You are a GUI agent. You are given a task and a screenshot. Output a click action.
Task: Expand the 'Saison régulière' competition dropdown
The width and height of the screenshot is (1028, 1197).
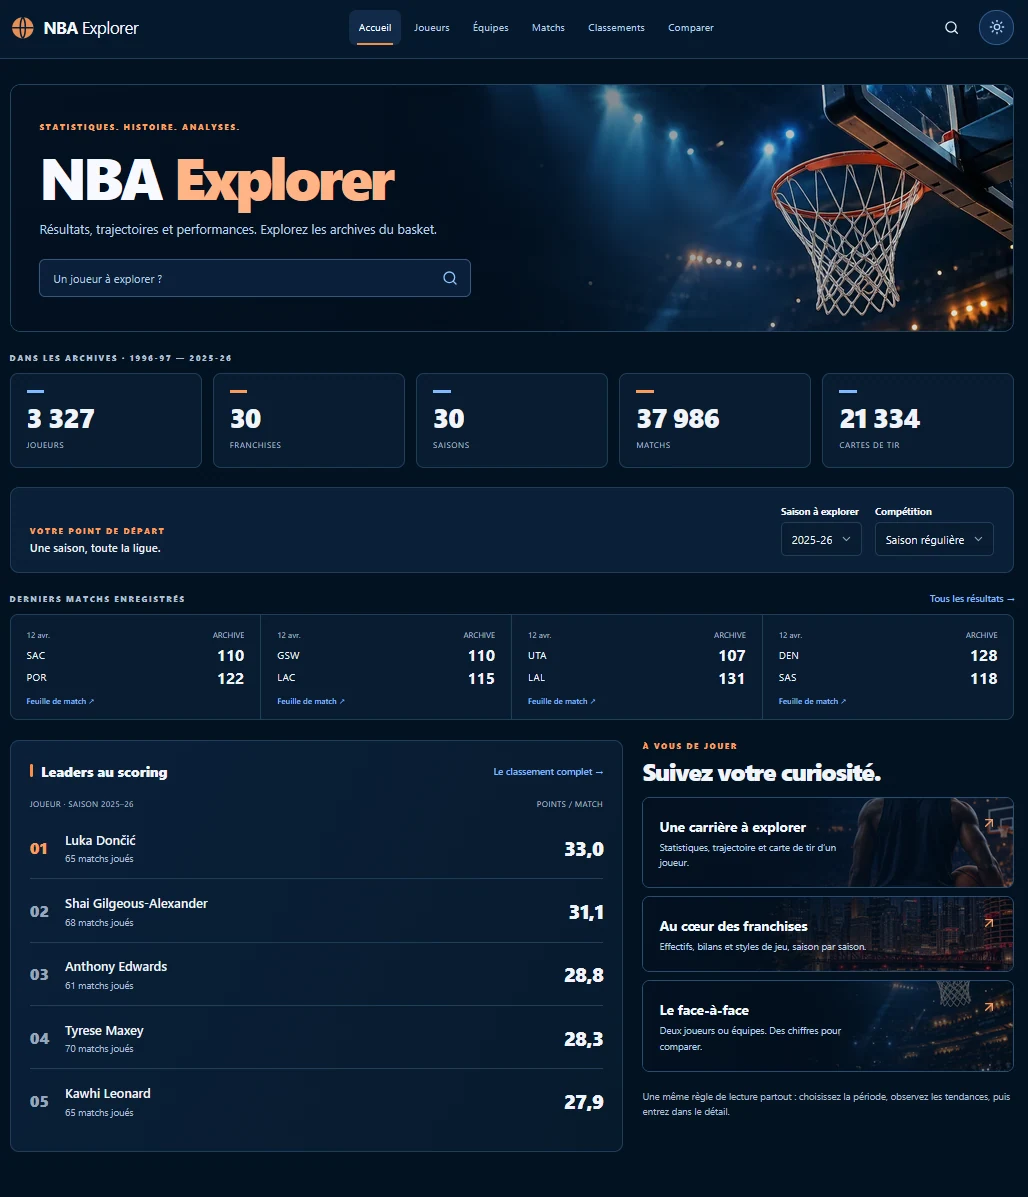click(x=933, y=539)
